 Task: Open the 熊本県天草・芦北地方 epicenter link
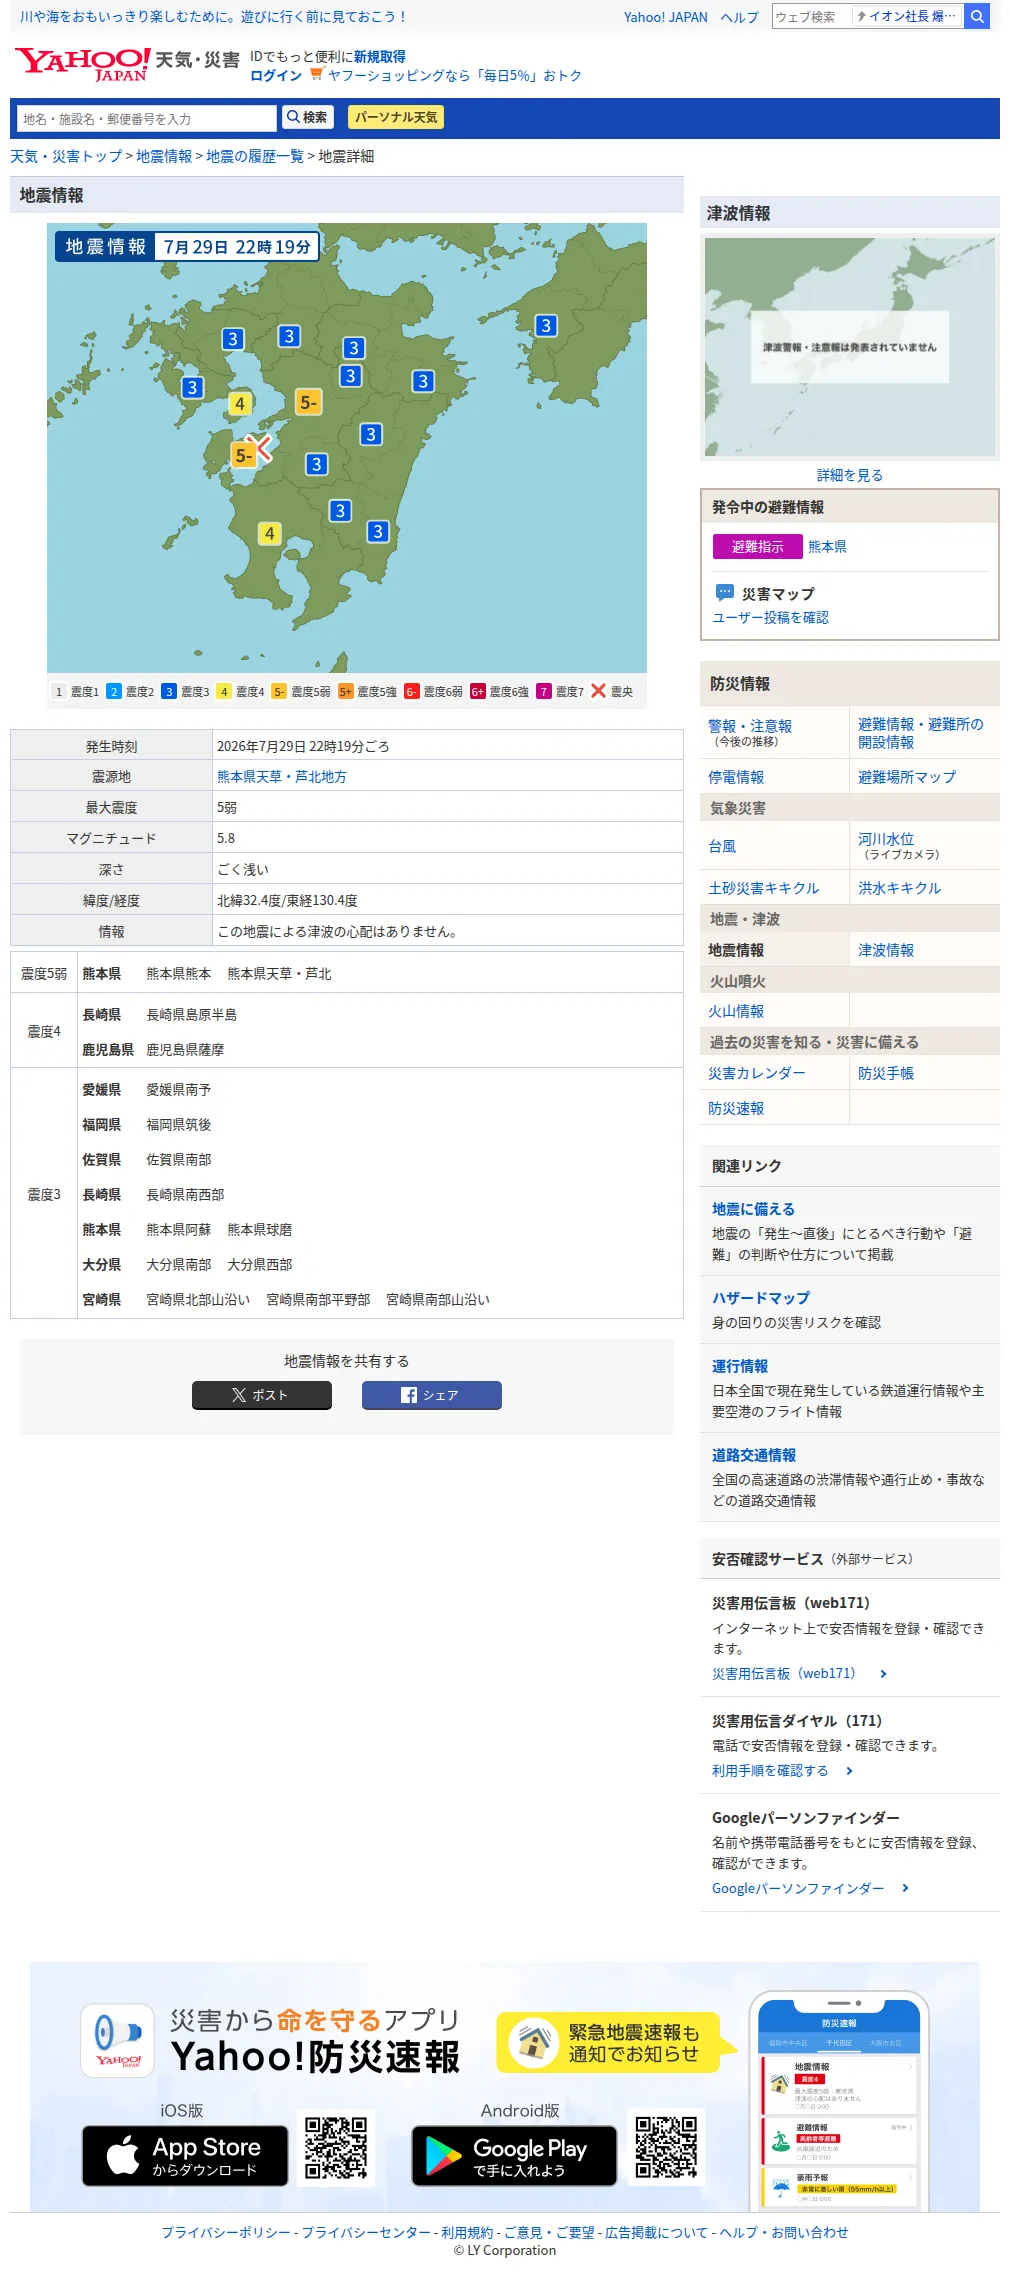point(282,776)
